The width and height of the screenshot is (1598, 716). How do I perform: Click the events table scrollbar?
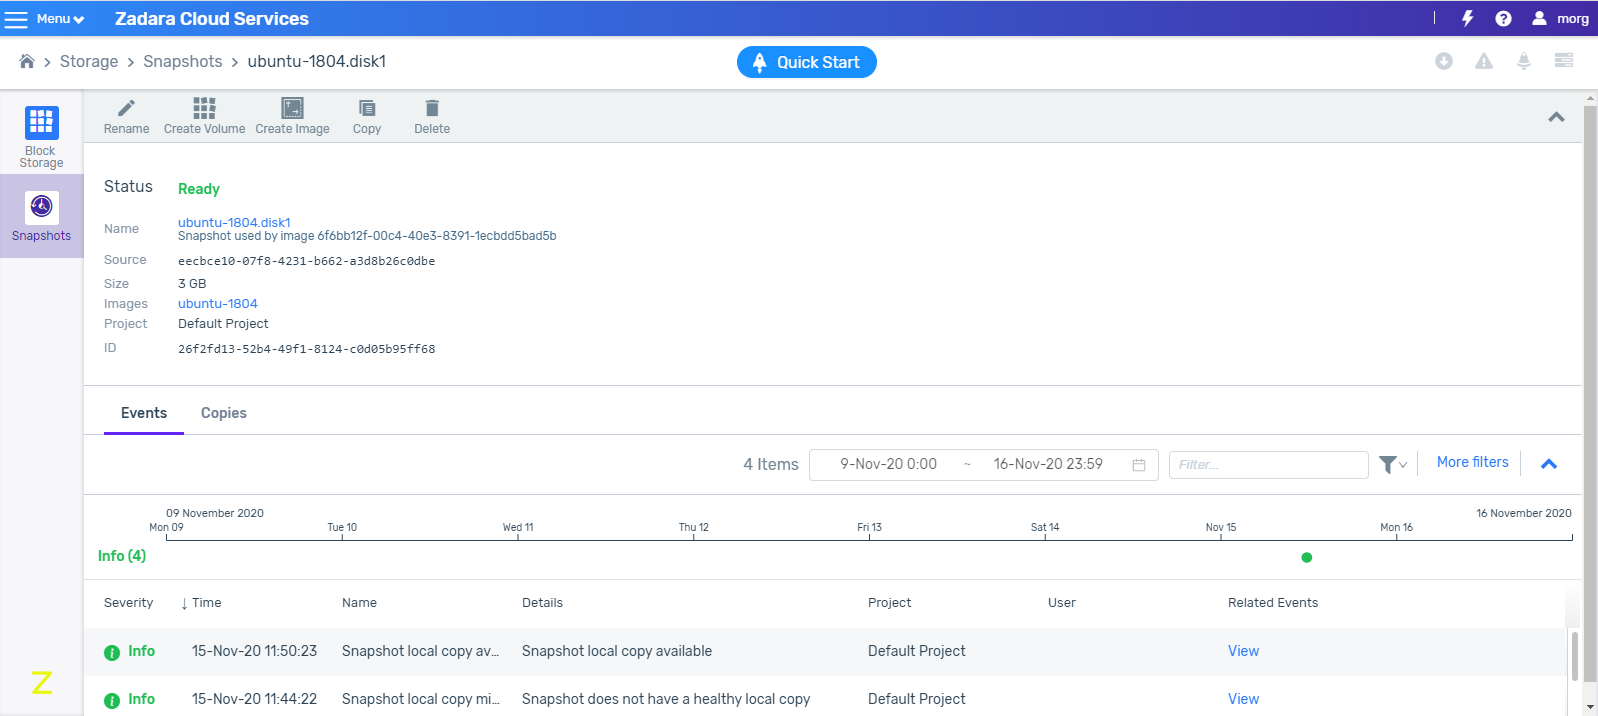tap(1575, 656)
